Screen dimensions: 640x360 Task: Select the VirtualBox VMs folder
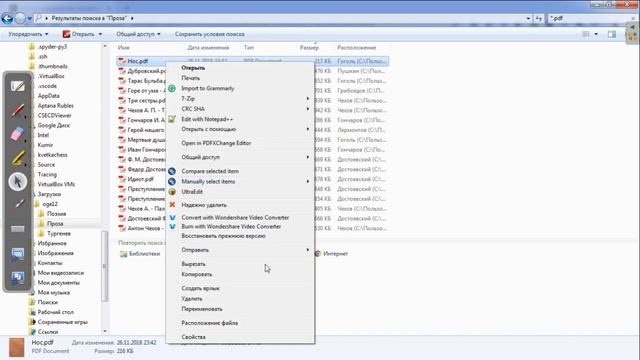[x=56, y=184]
